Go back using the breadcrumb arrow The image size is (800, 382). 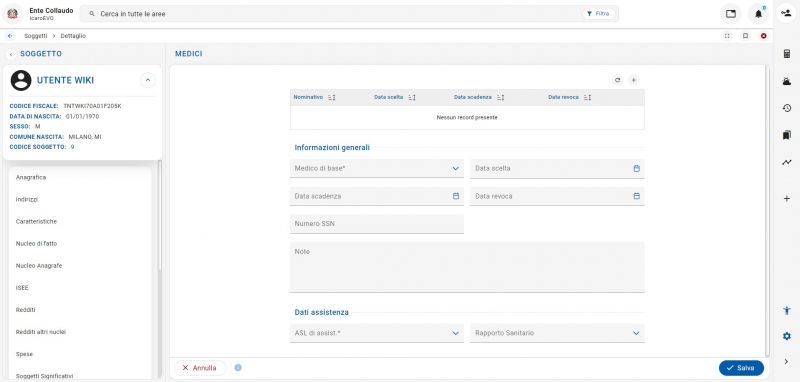tap(11, 36)
